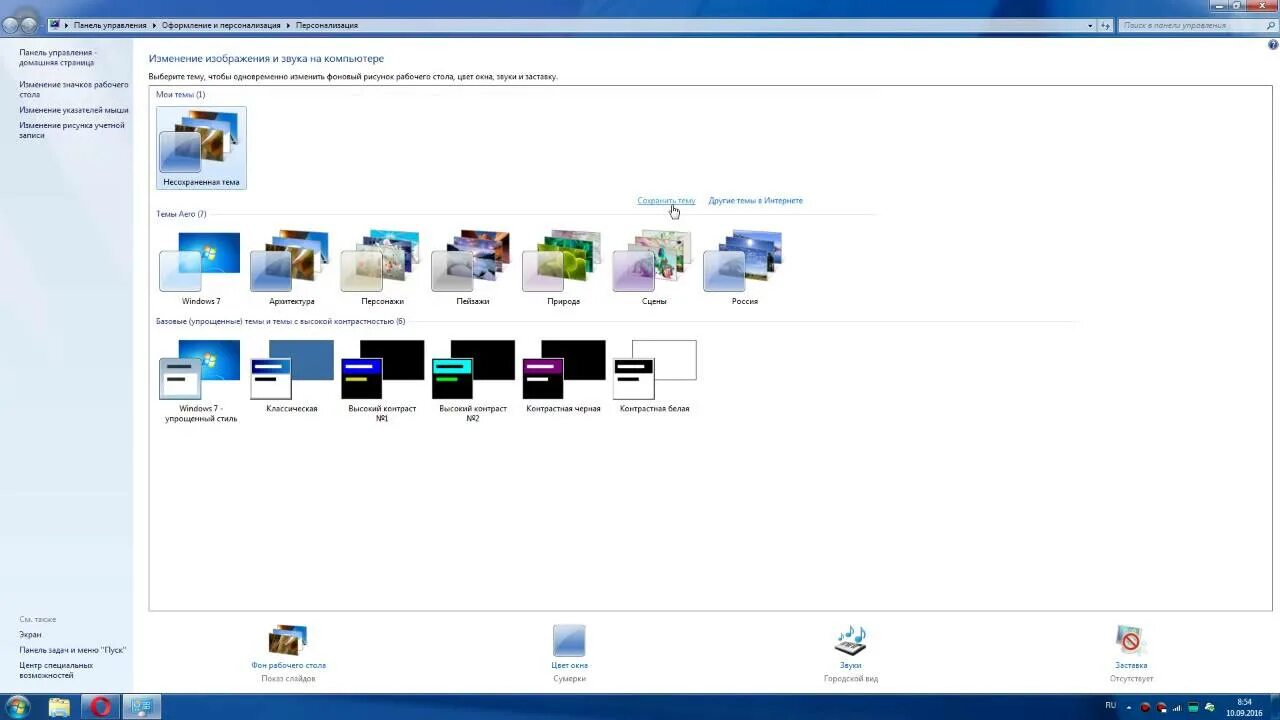Open the Windows Start menu

coord(17,707)
